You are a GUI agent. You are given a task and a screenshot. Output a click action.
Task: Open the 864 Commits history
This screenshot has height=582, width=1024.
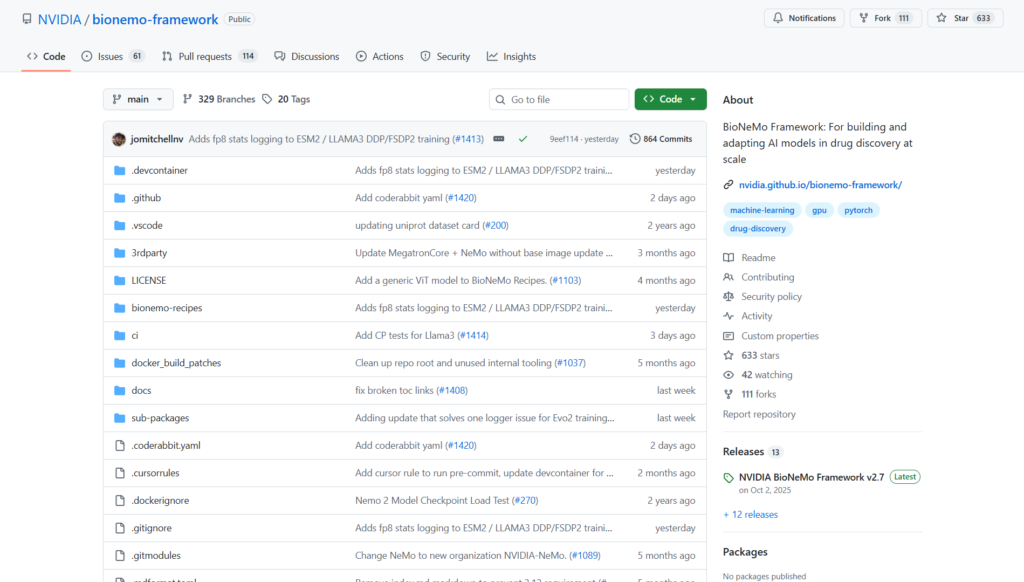(661, 139)
